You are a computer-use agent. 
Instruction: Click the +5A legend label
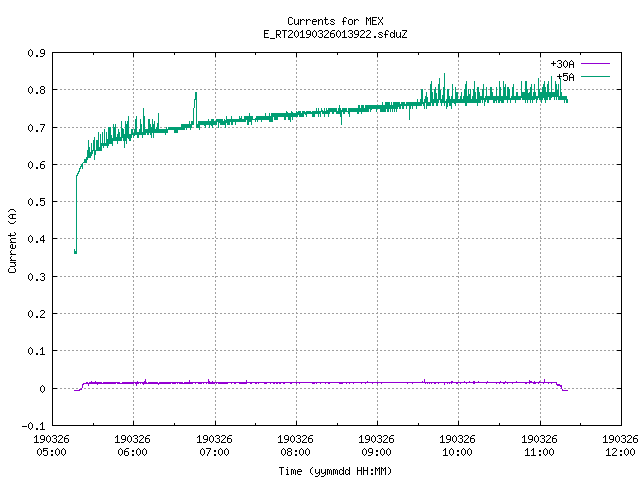tap(565, 77)
